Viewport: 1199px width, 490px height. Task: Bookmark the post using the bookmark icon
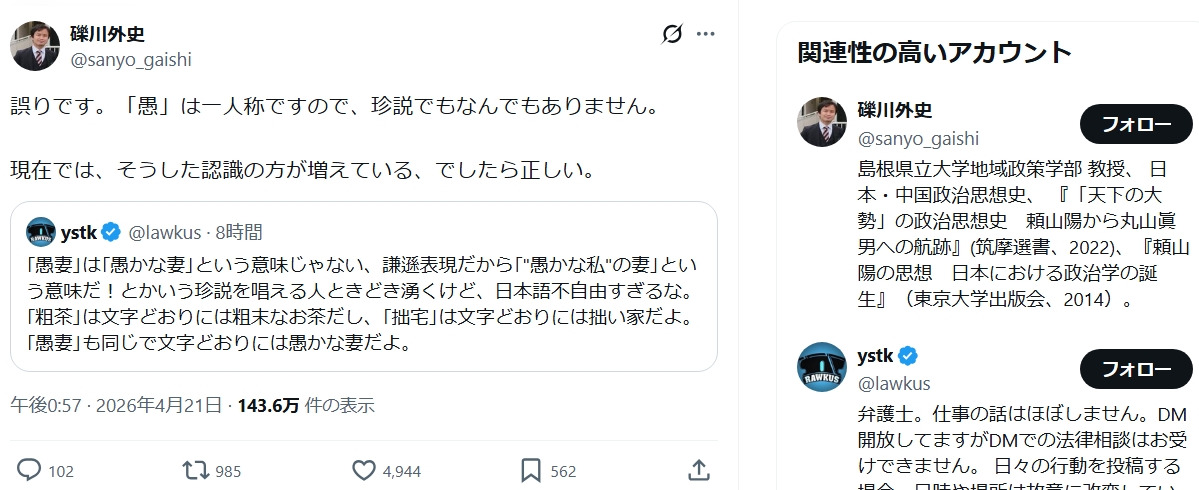[x=531, y=470]
